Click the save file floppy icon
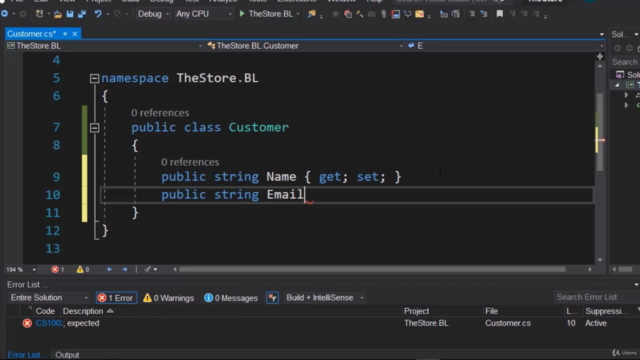Image resolution: width=640 pixels, height=360 pixels. (x=70, y=14)
